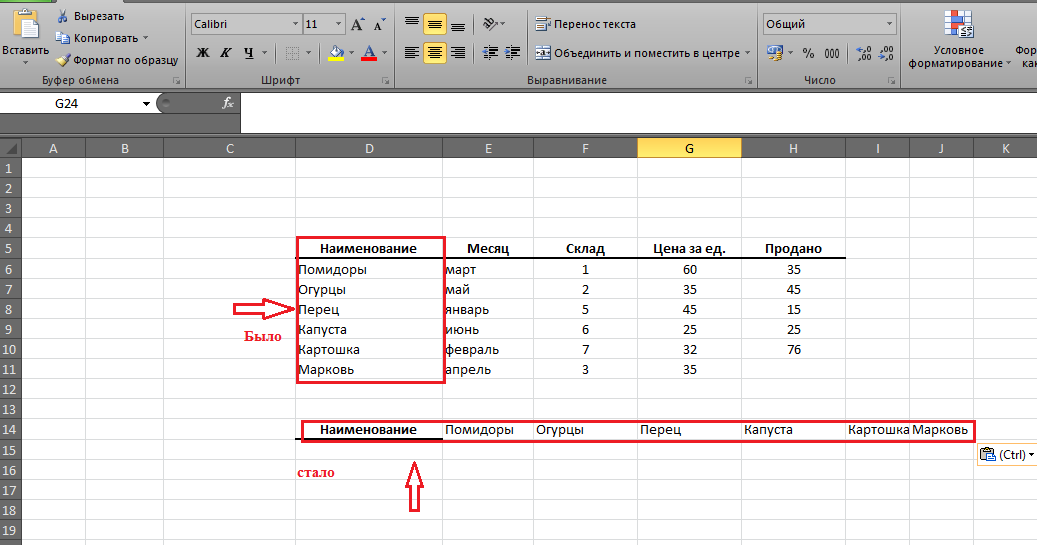Image resolution: width=1037 pixels, height=545 pixels.
Task: Open the font color dropdown arrow
Action: 384,52
